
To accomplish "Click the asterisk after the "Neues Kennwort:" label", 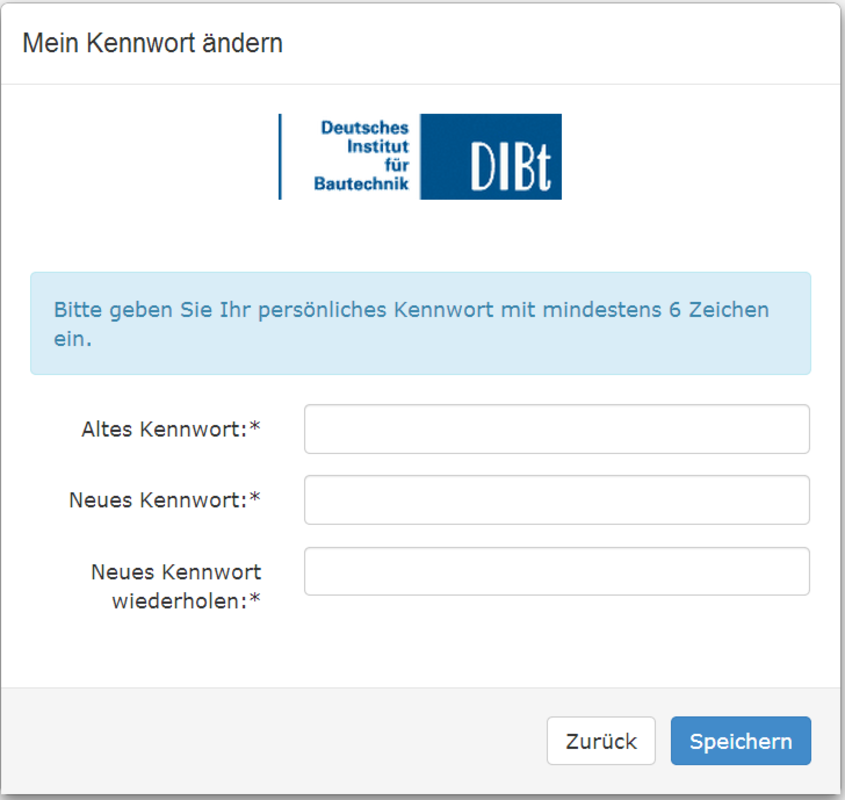I will [x=255, y=499].
